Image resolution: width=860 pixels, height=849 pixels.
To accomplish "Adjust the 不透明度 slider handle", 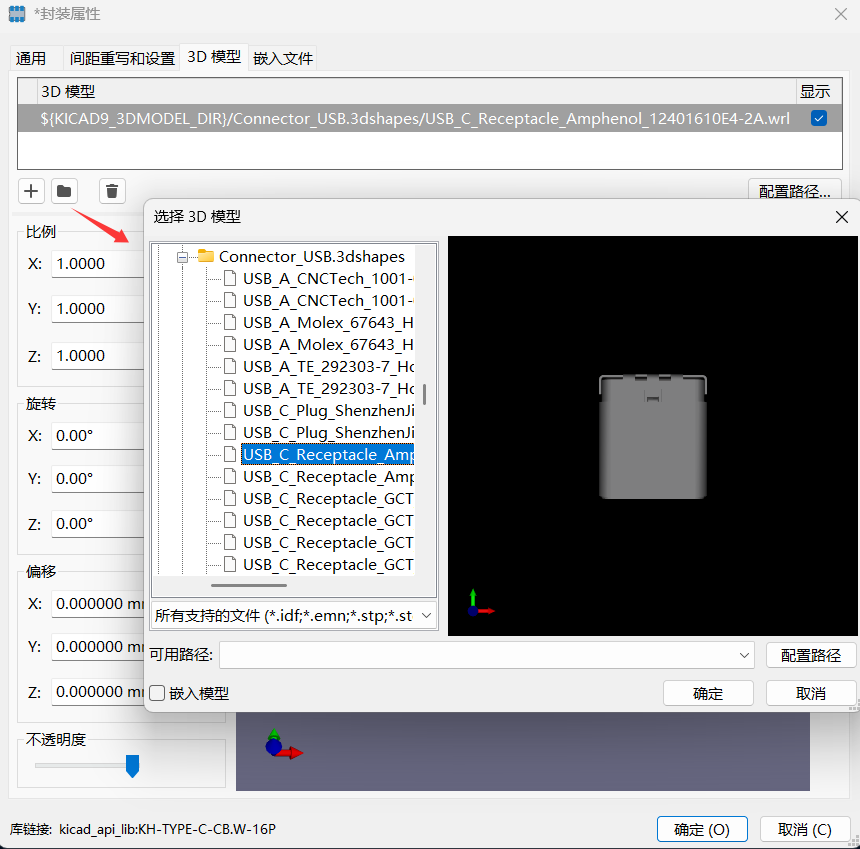I will 132,766.
